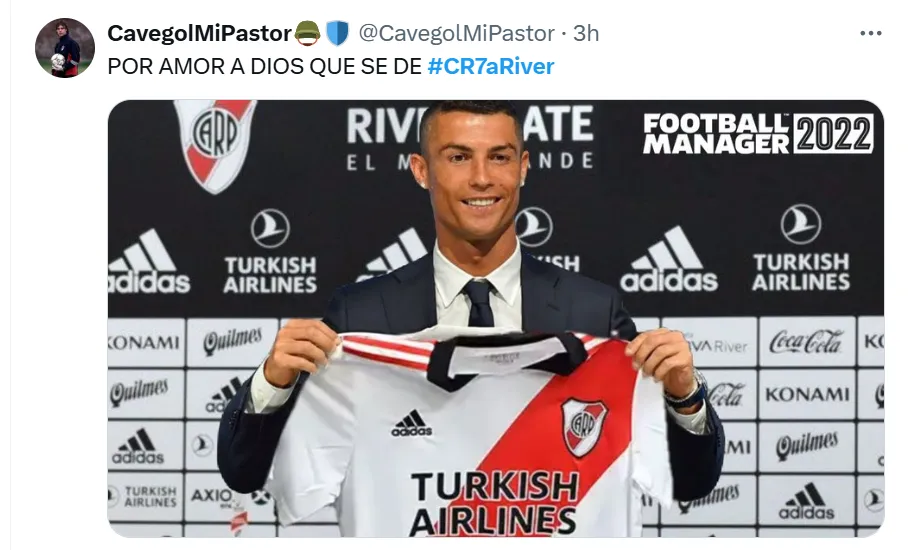Click the RIVER PLATE heading on the backdrop

click(470, 125)
